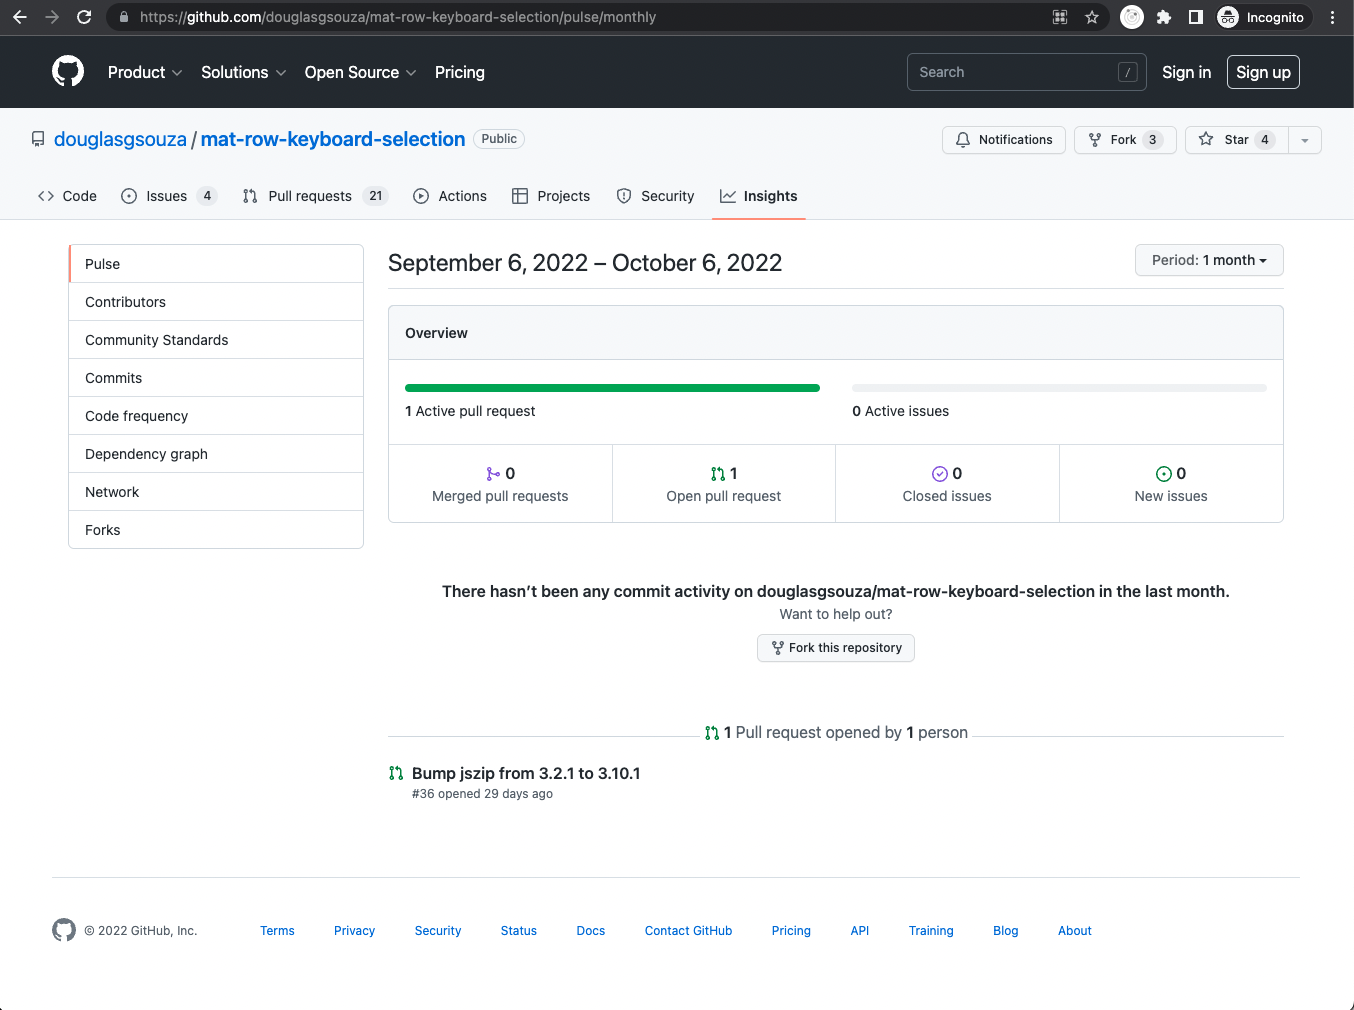
Task: Open the Bump jszip pull request link
Action: 526,773
